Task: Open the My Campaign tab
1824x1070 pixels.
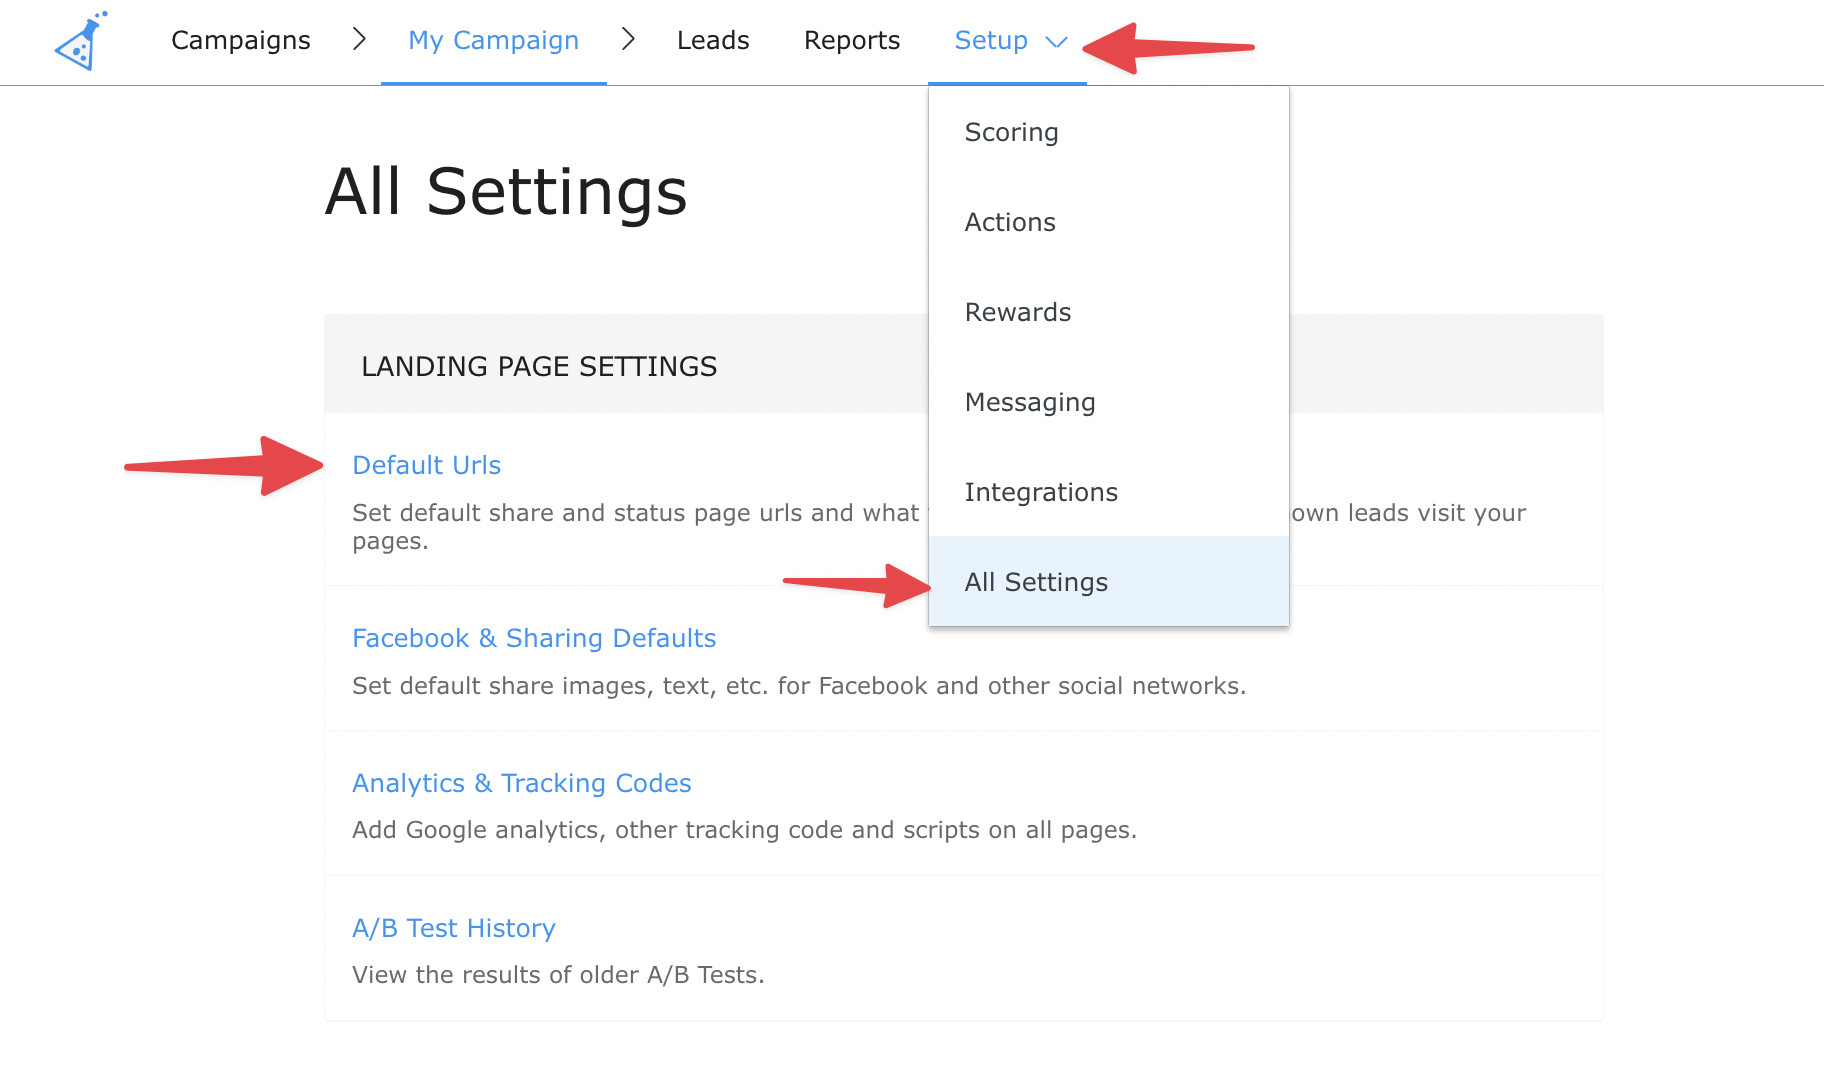Action: coord(493,40)
